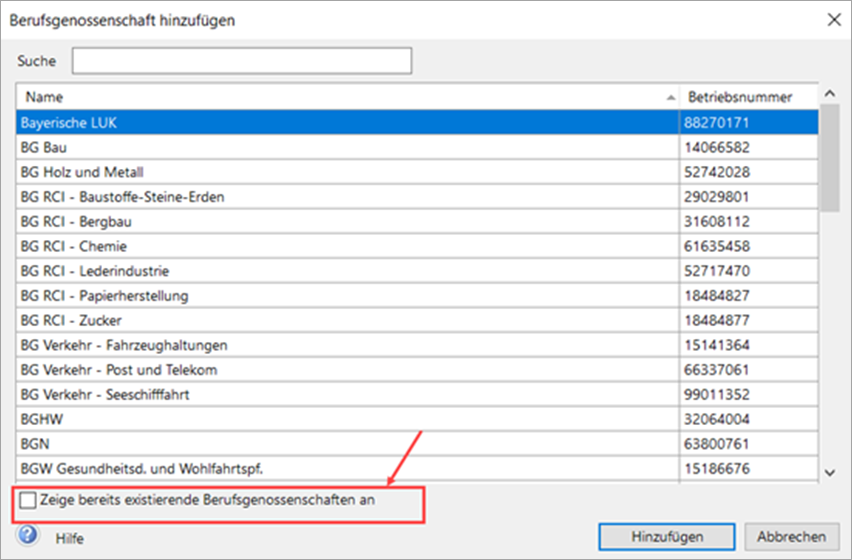Screen dimensions: 852x560
Task: Click the vertical scrollbar thumb
Action: [x=829, y=160]
